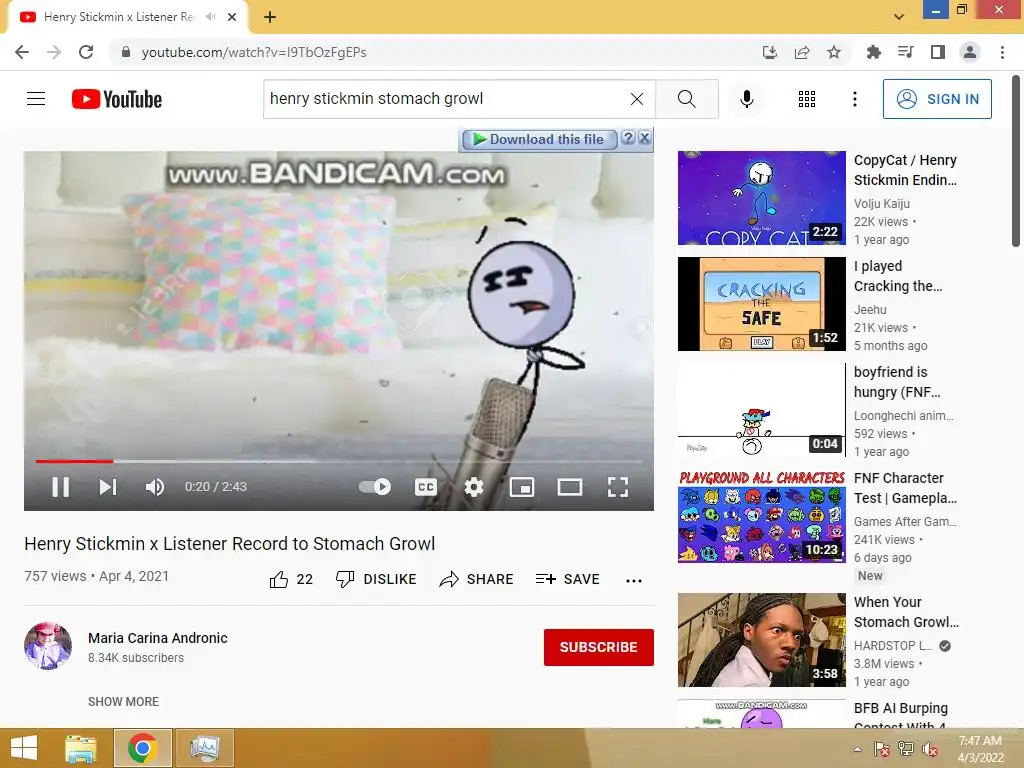Click the Chrome icon on the taskbar
The width and height of the screenshot is (1024, 768).
tap(143, 748)
